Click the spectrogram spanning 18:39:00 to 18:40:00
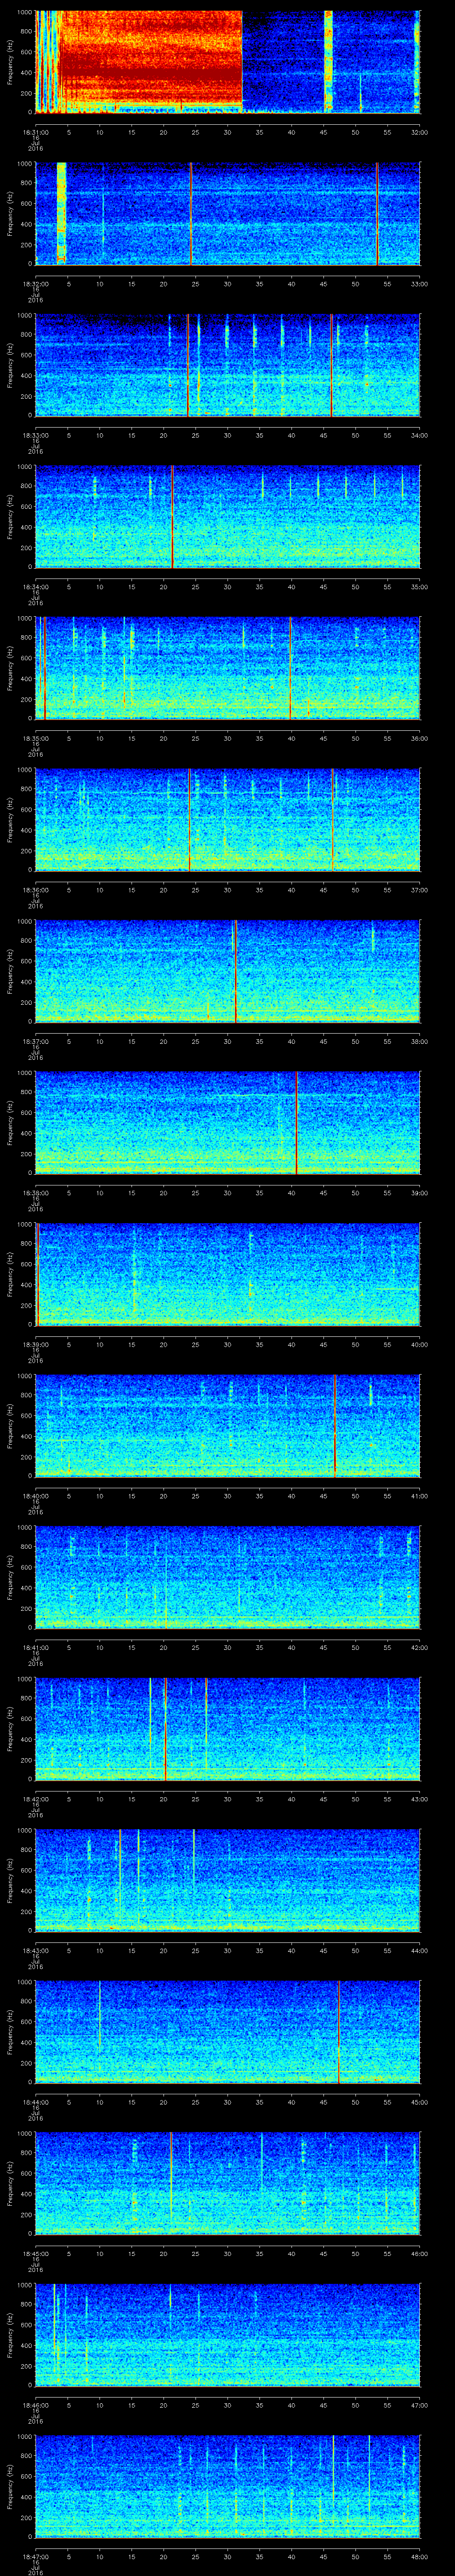455x2576 pixels. (227, 1275)
